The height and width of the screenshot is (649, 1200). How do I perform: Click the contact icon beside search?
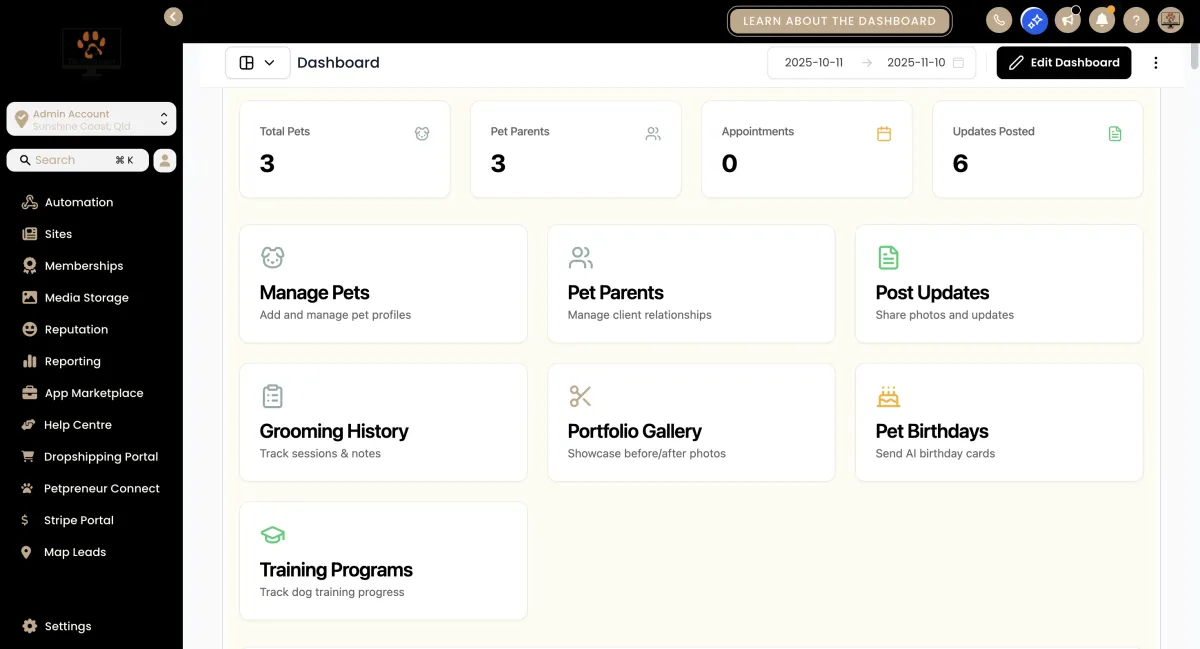tap(165, 160)
